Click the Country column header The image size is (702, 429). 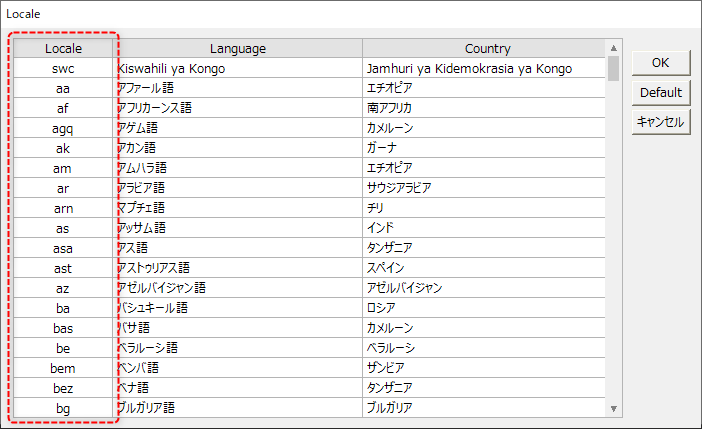tap(487, 48)
